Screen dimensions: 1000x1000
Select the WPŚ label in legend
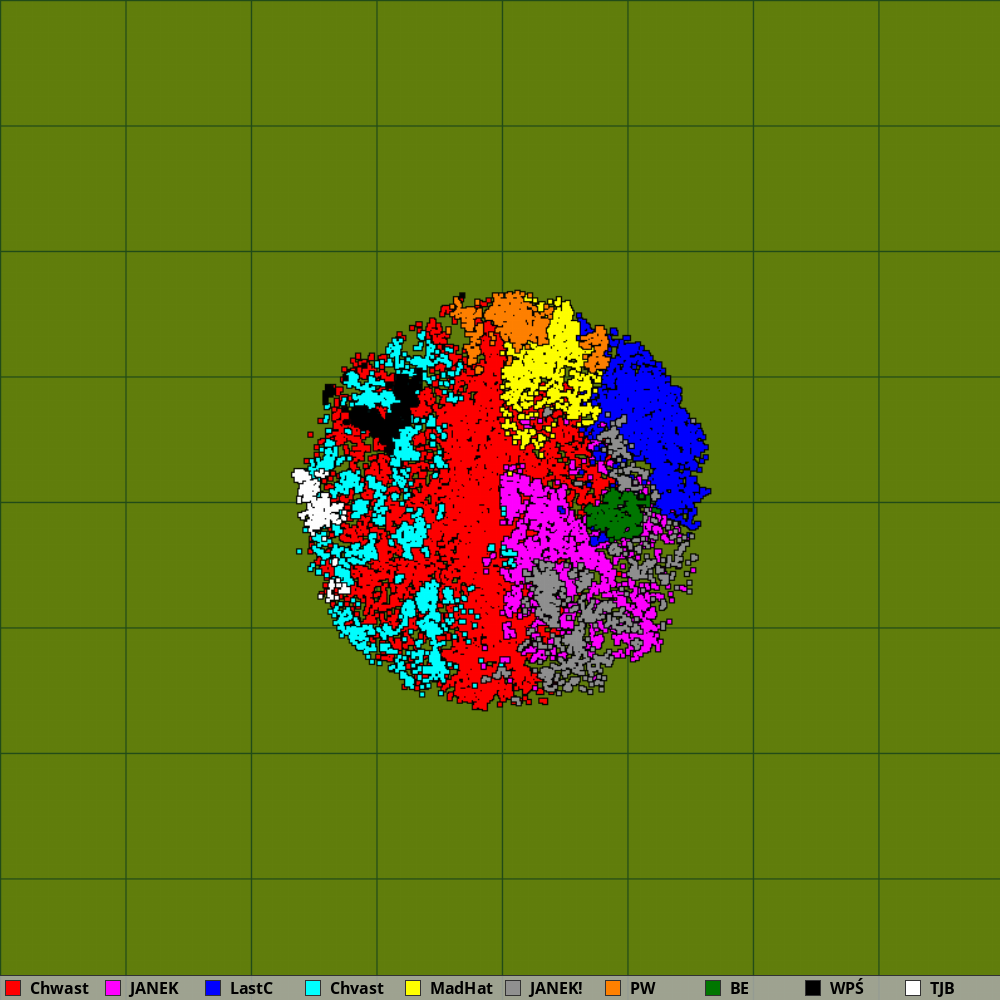click(847, 988)
